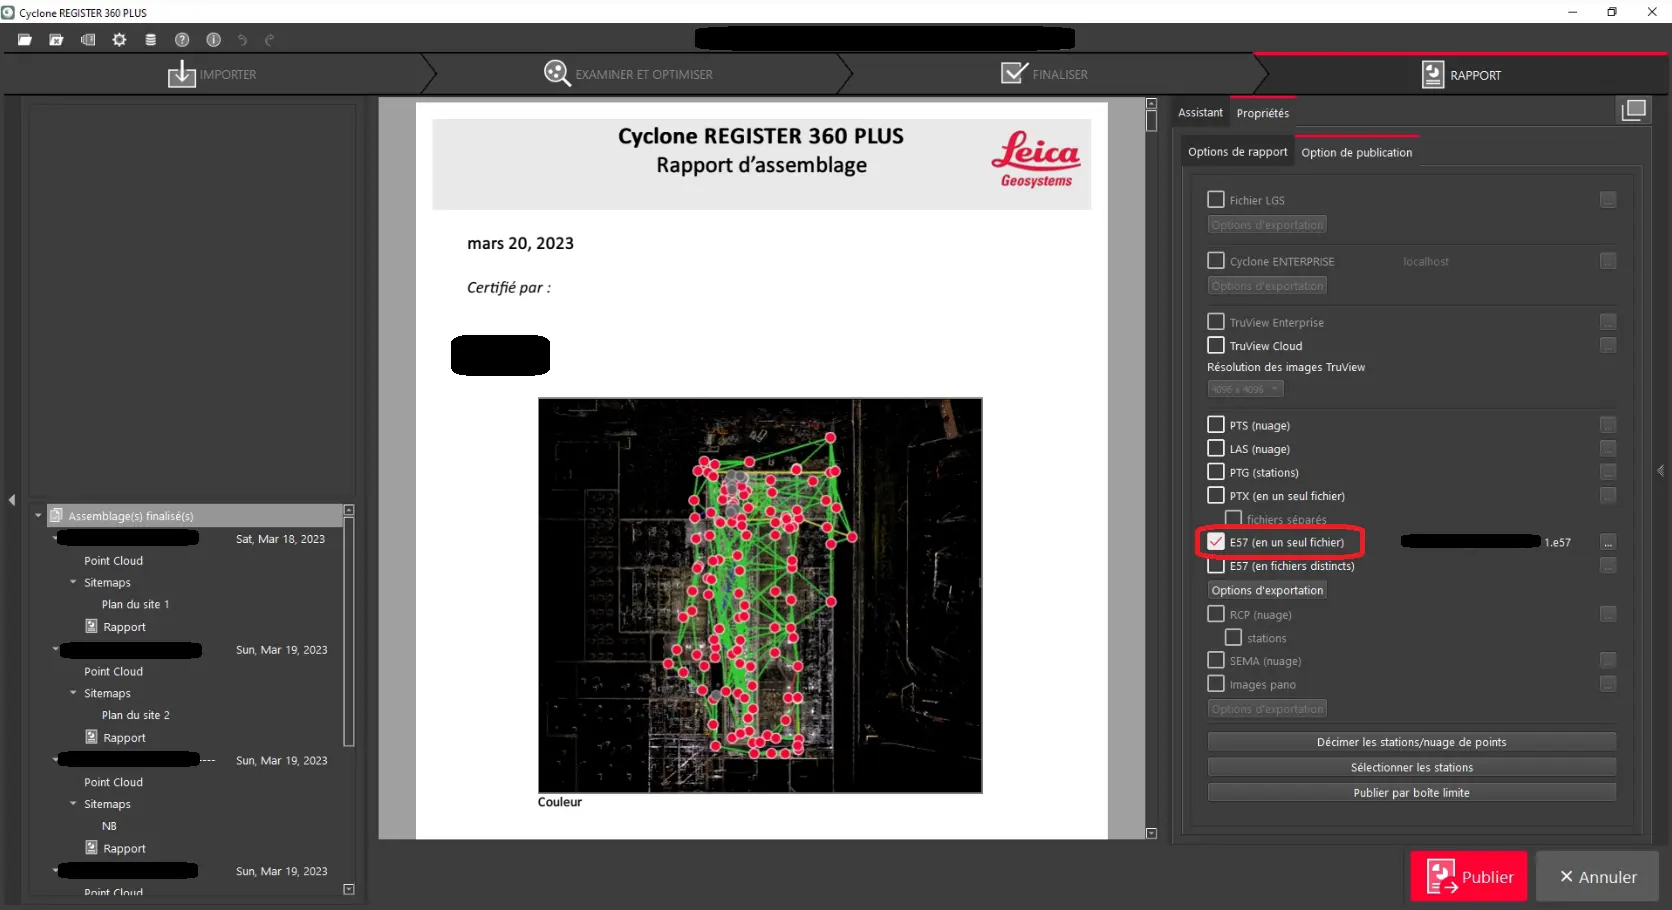1672x910 pixels.
Task: Click the browse button on the Fichier LGS row
Action: coord(1608,200)
